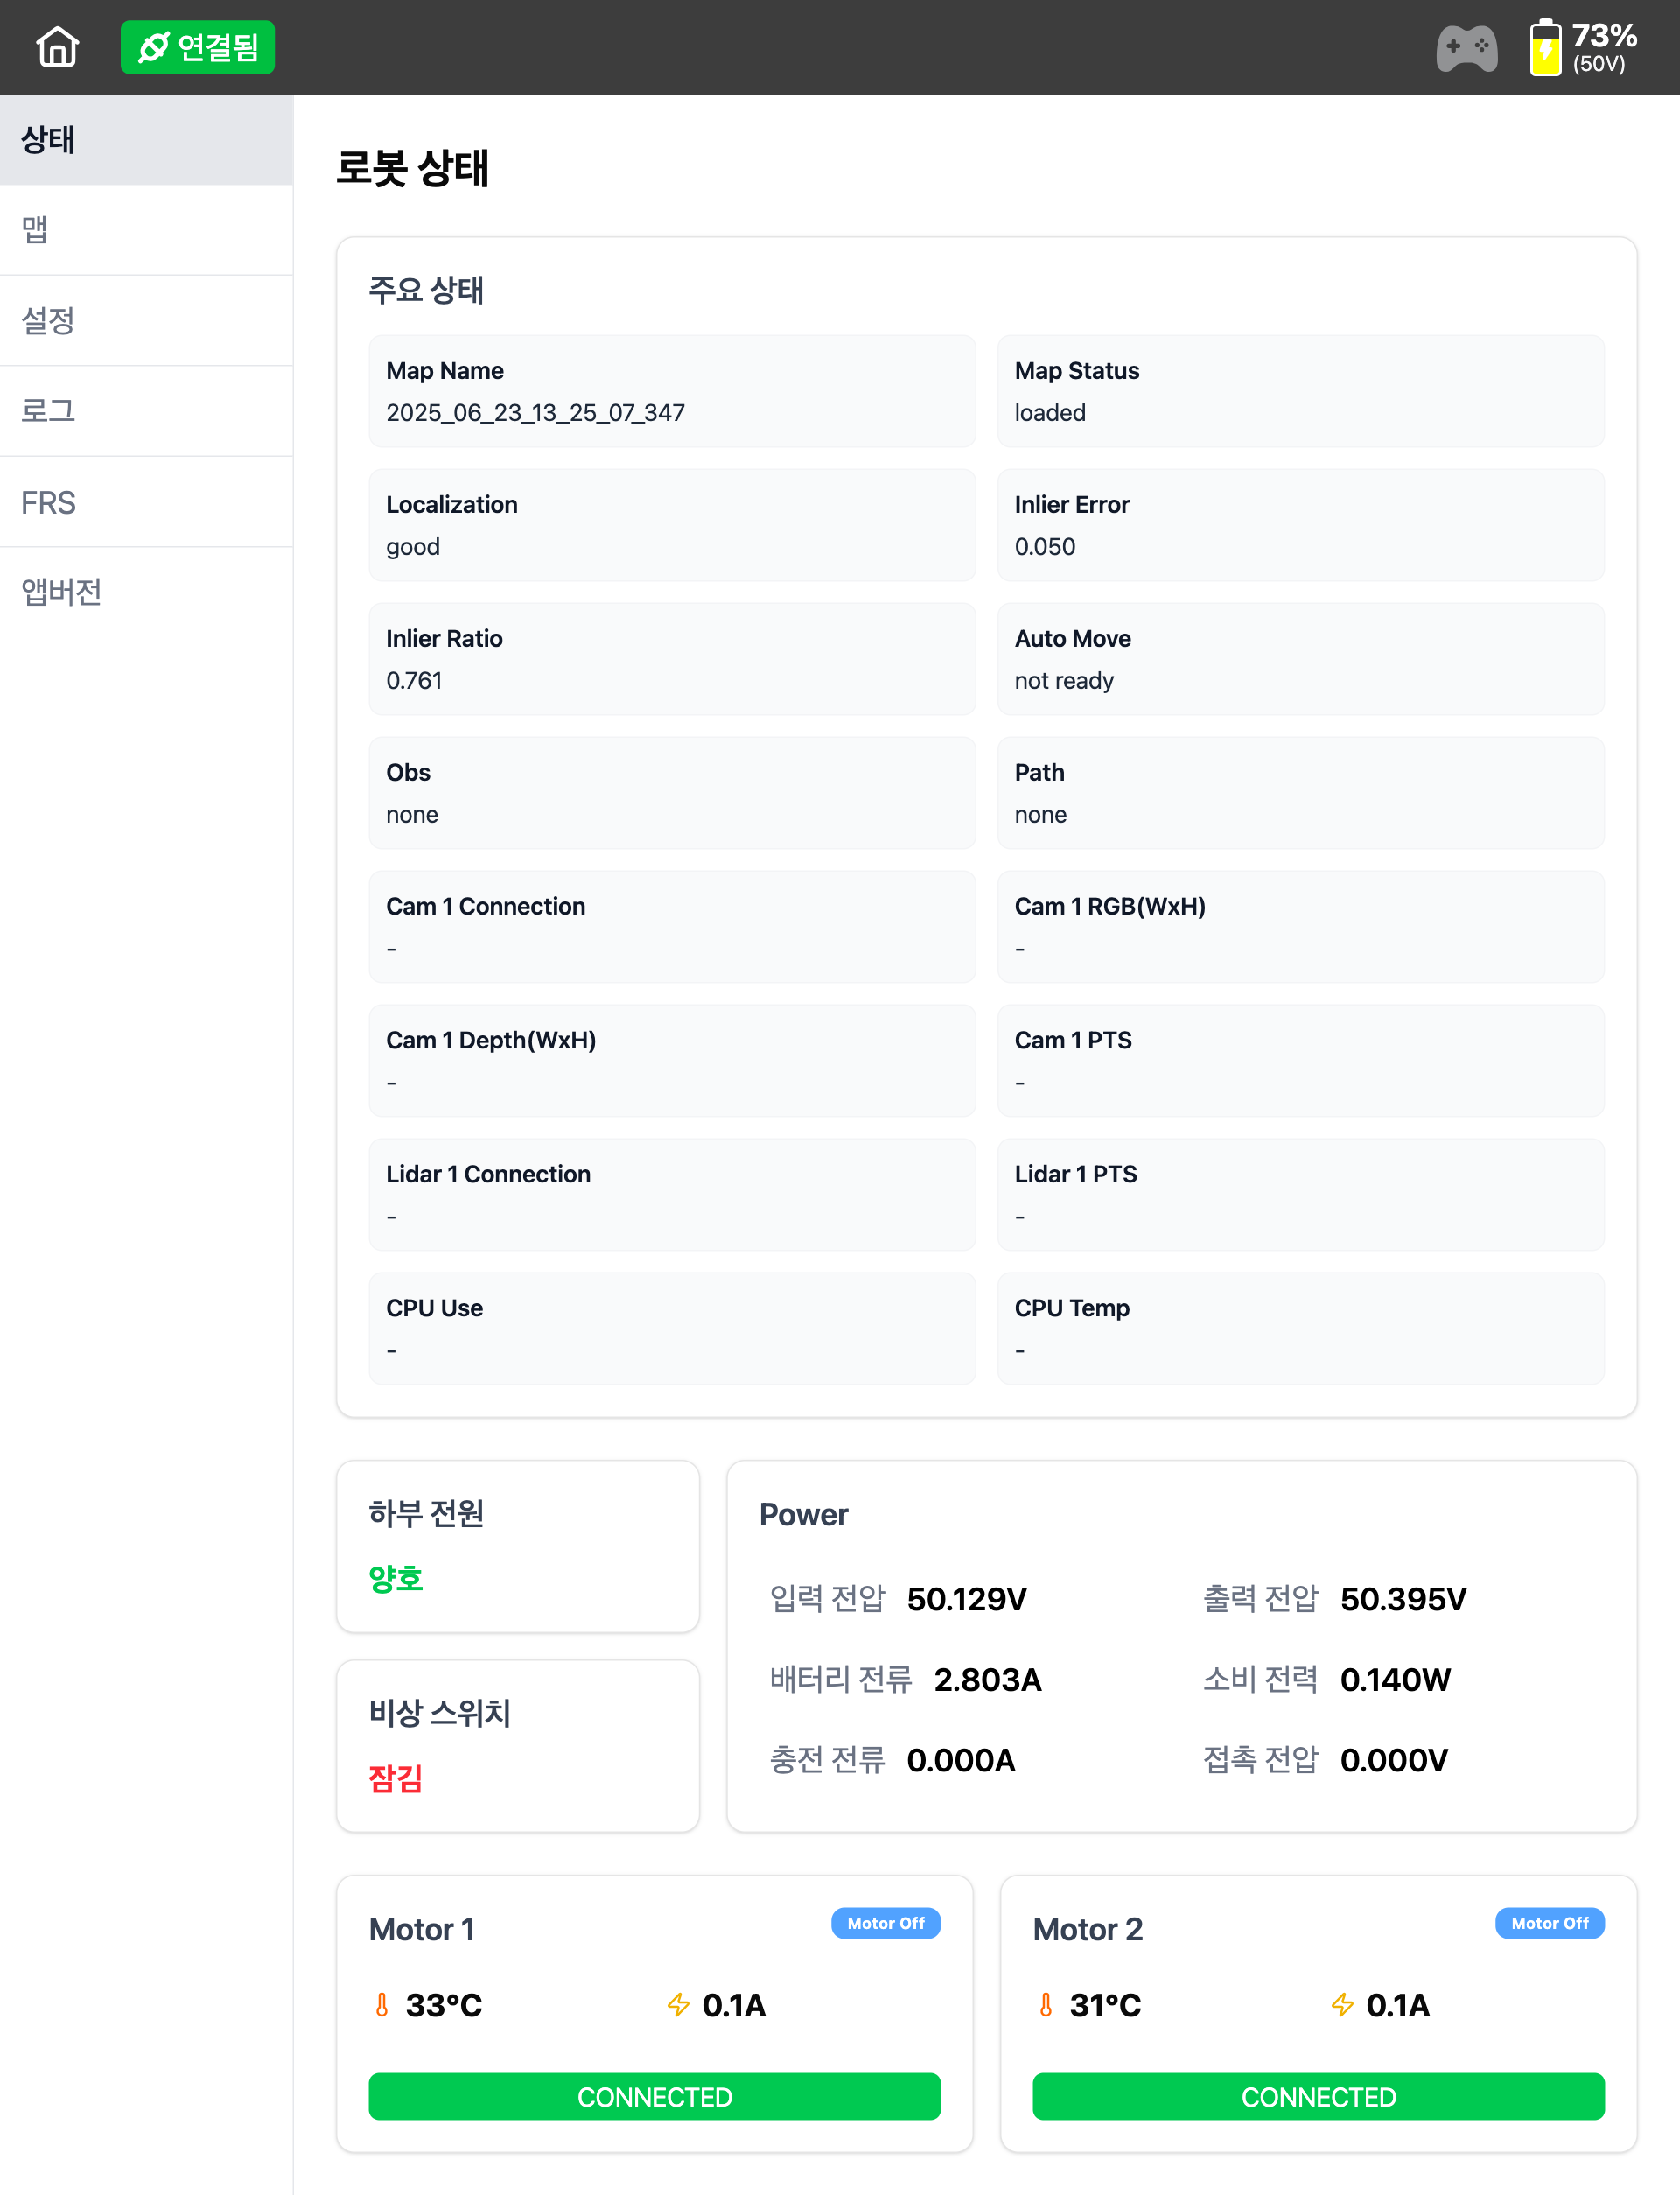Screen dimensions: 1680x2195
Task: Click the 주요 상태 section title
Action: coord(426,290)
